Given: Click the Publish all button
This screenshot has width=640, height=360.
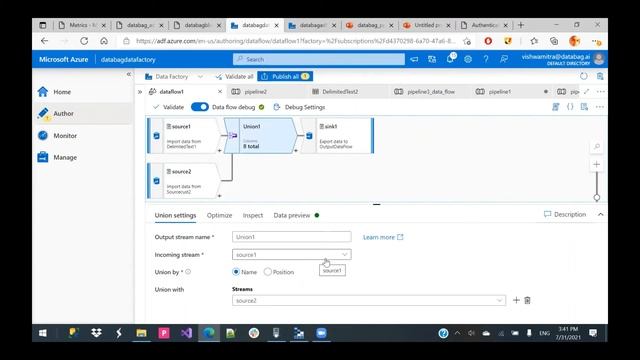Looking at the screenshot, I should 285,76.
